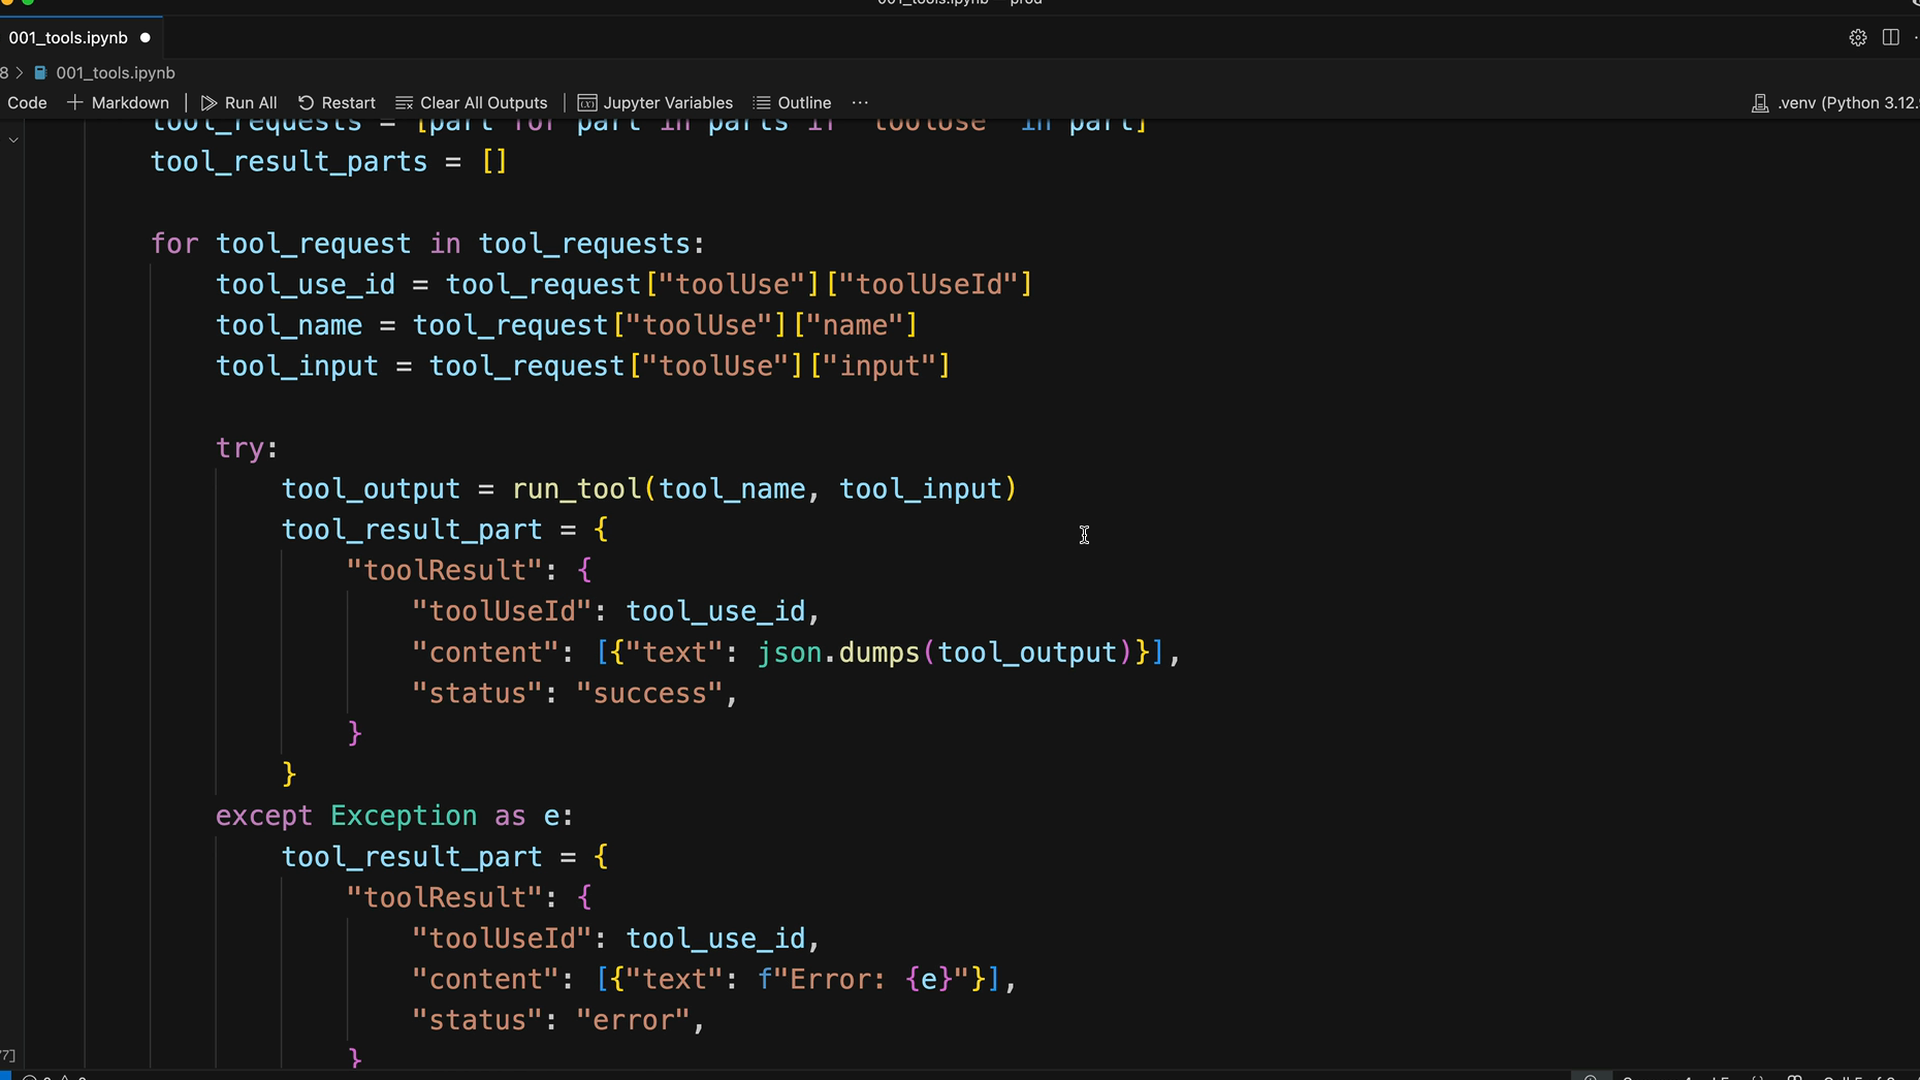Click 'json.dumps(tool_output)' expression

944,653
